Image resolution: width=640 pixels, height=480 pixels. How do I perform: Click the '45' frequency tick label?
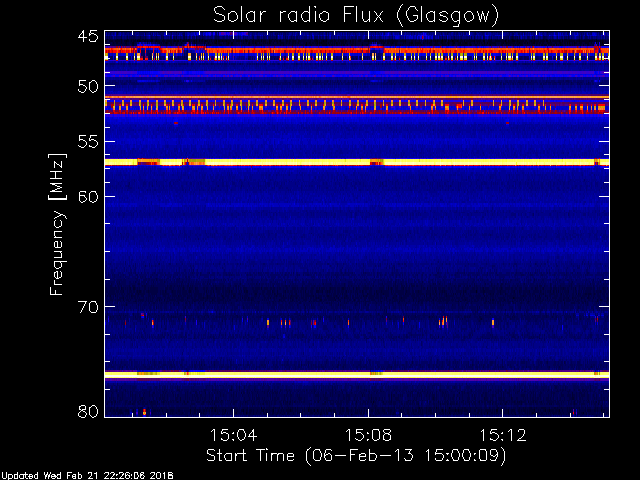point(88,37)
